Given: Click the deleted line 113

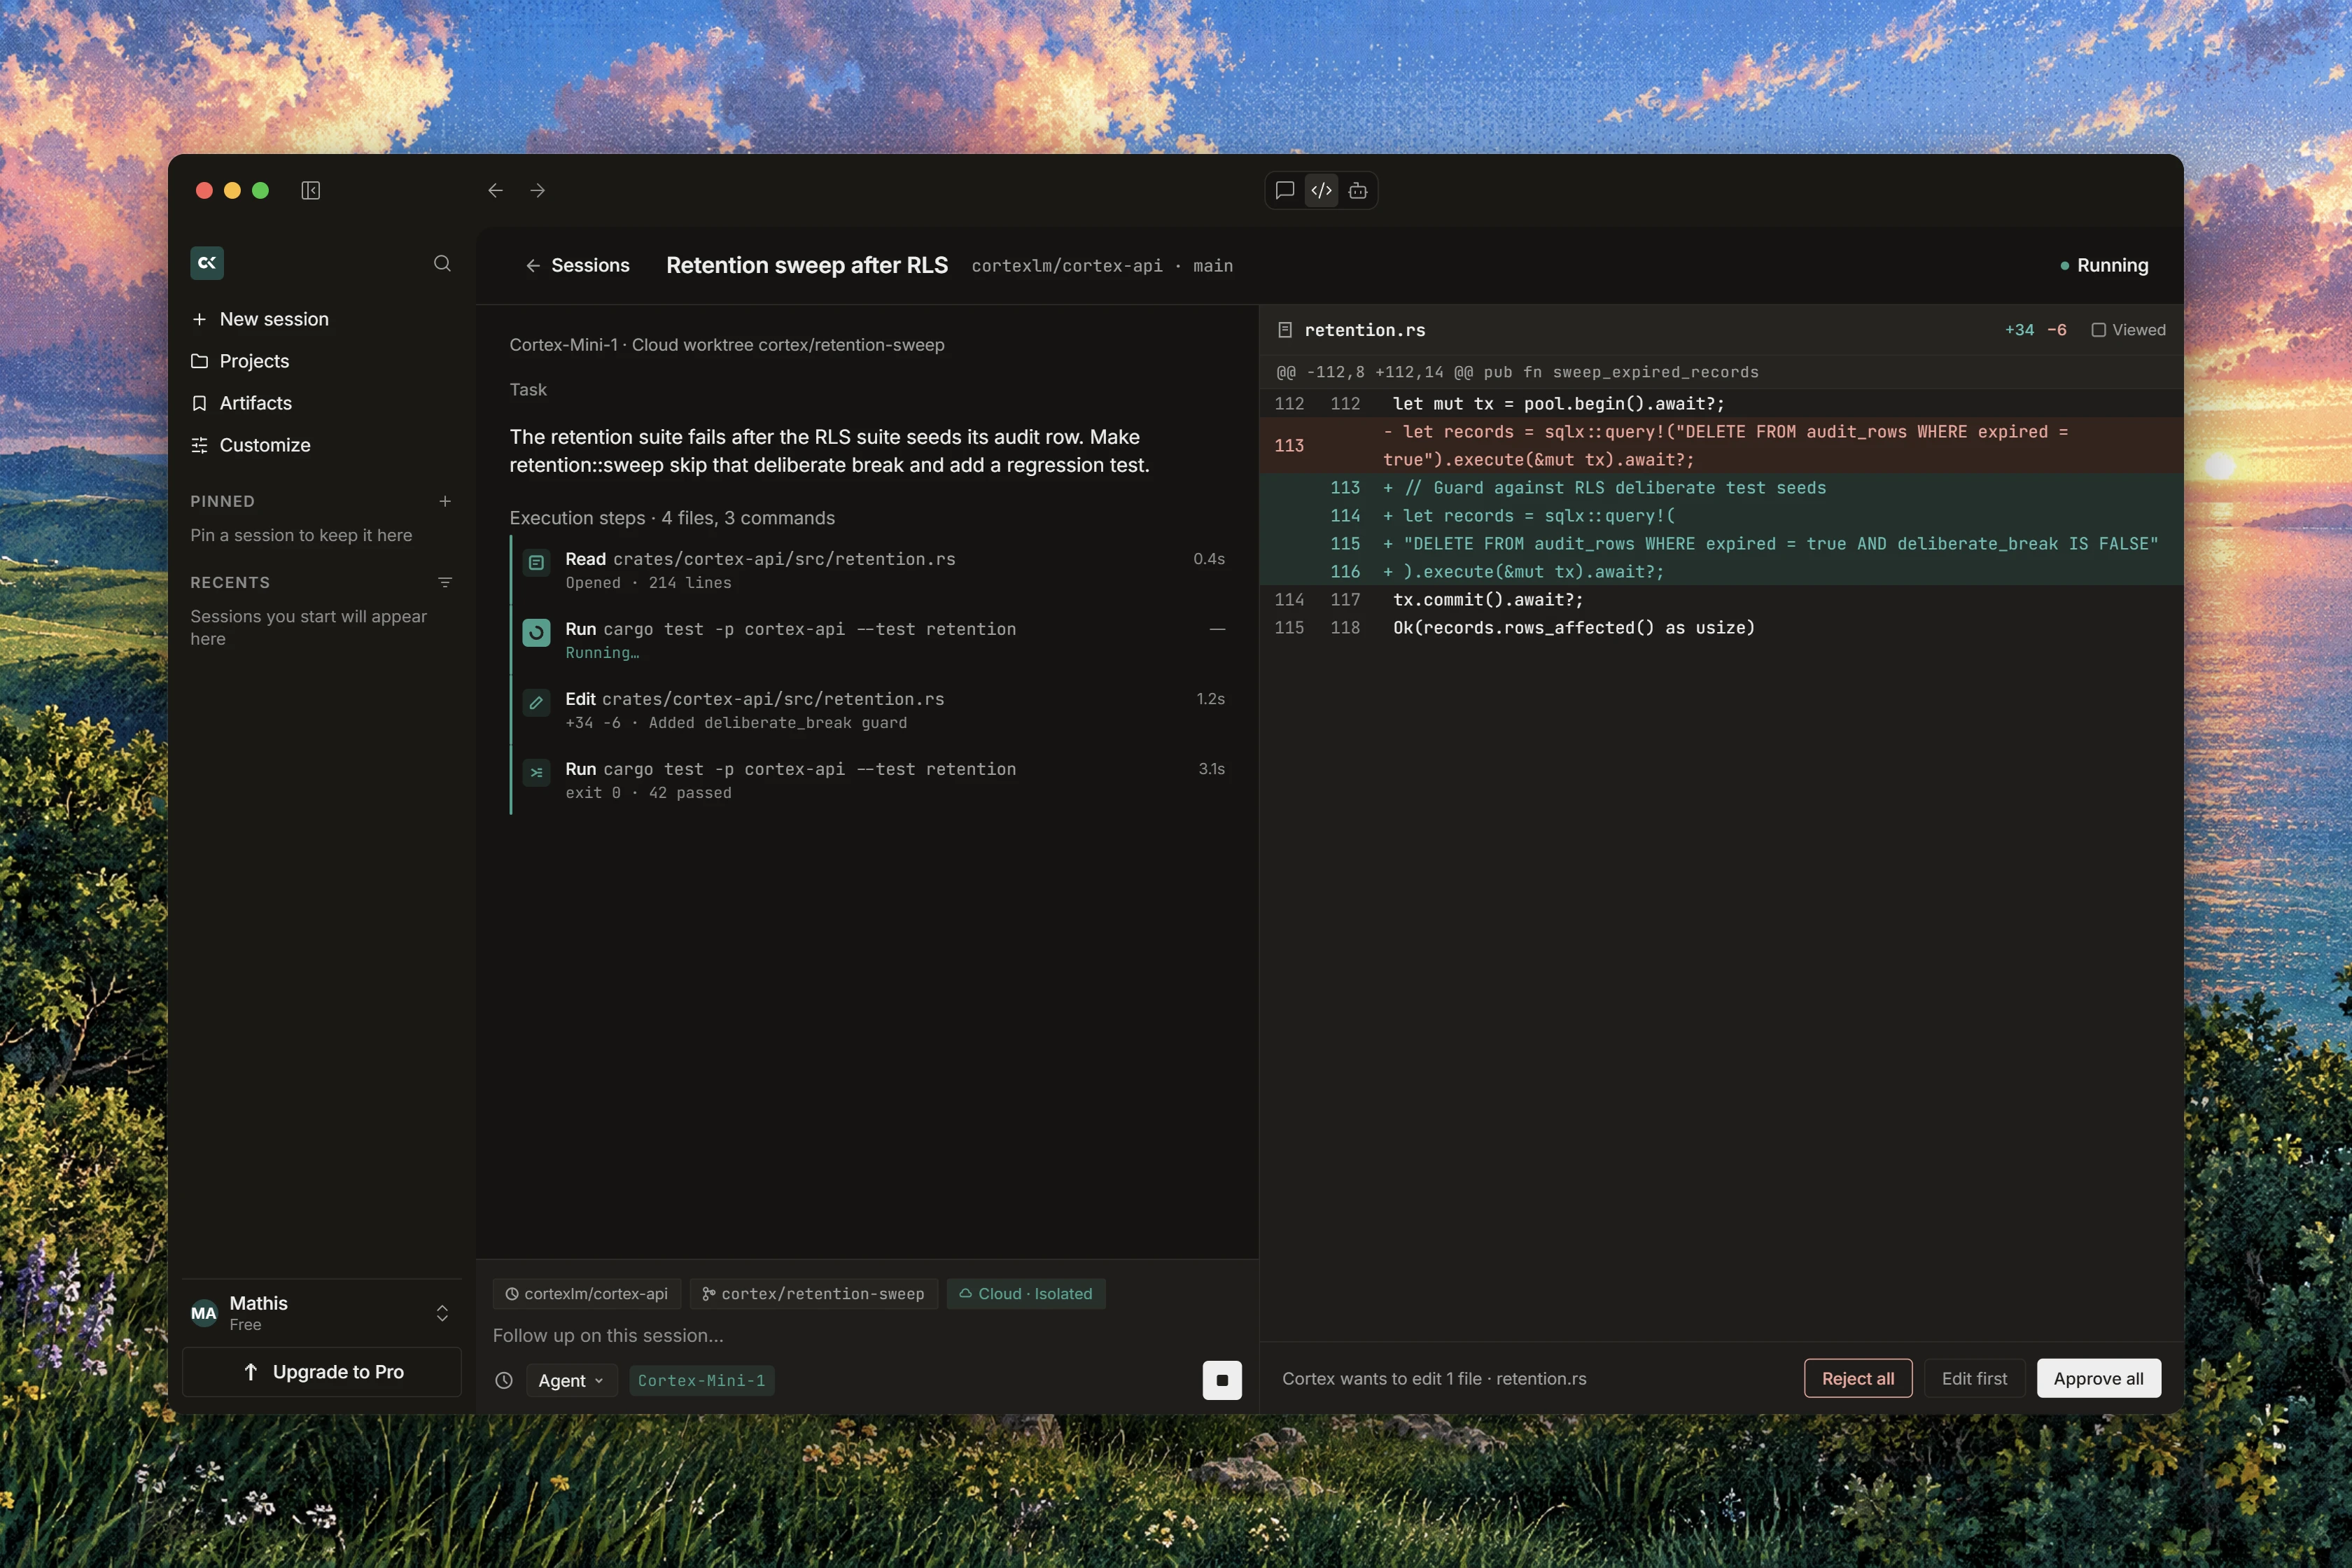Looking at the screenshot, I should (x=1720, y=446).
